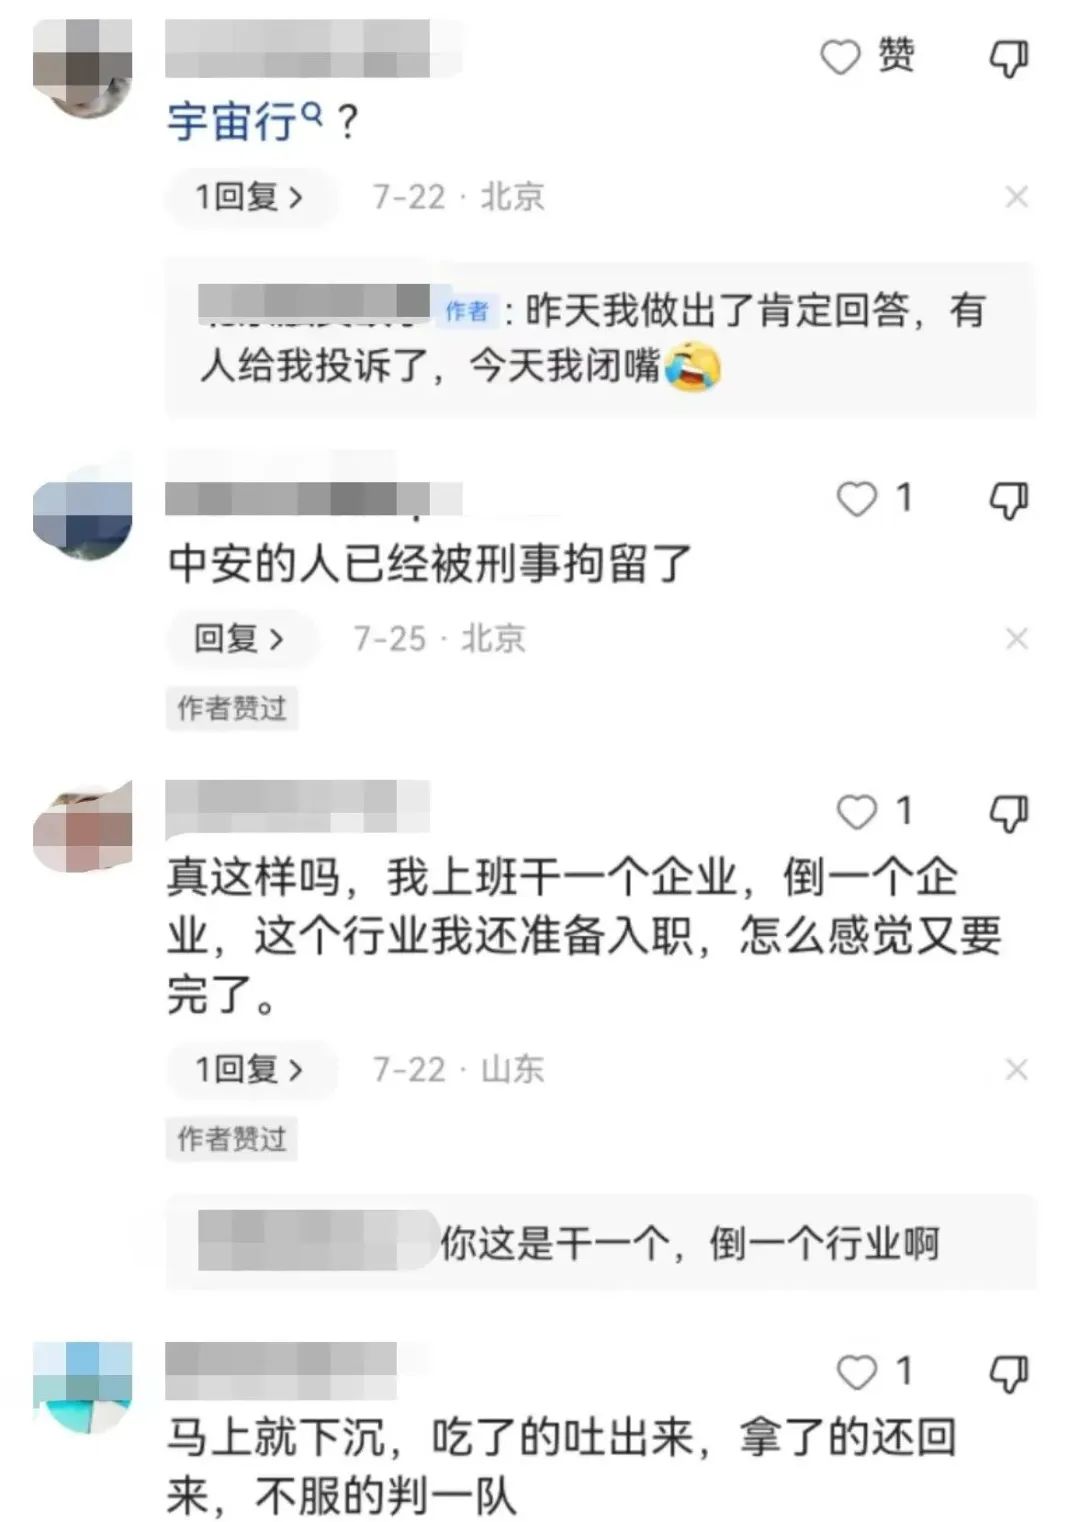
Task: Dislike the 真这样吗 comment from 山东
Action: [1008, 813]
